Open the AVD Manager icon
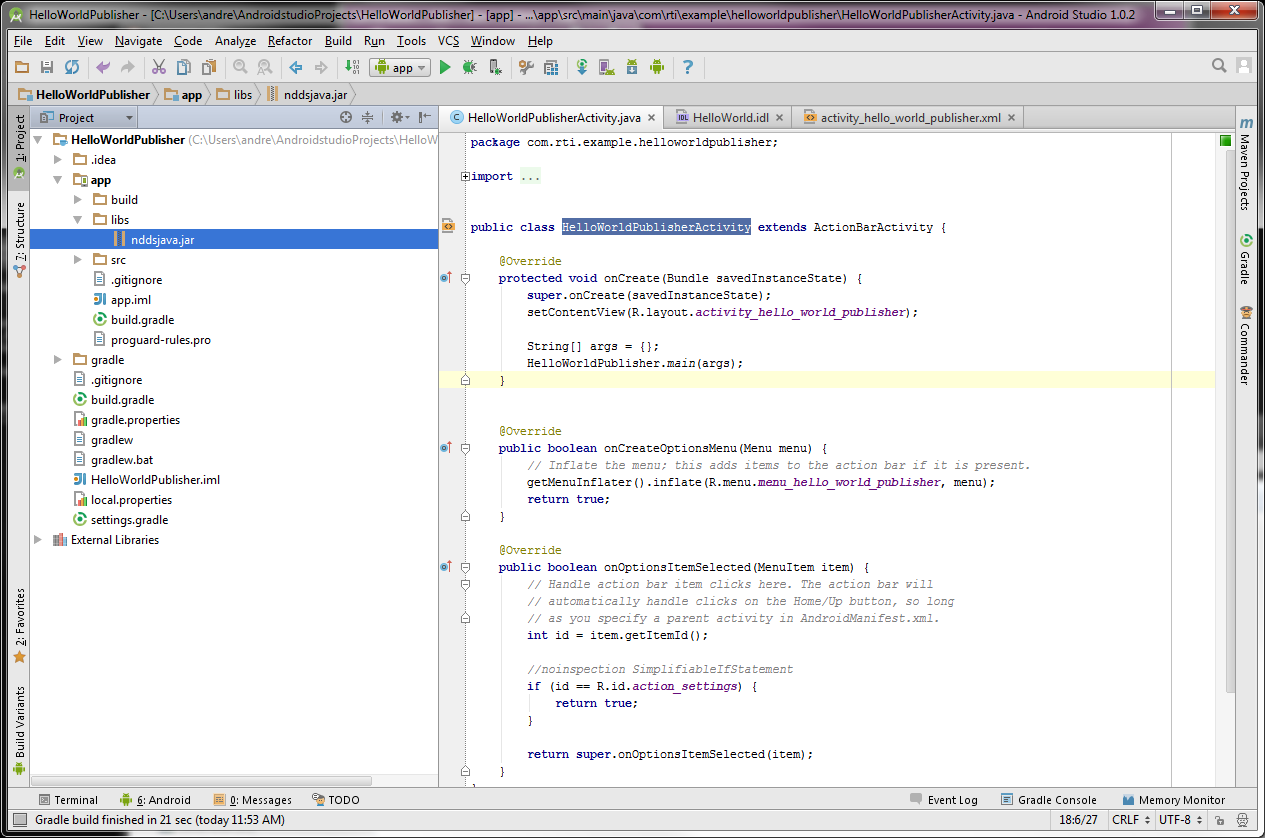 [x=607, y=67]
